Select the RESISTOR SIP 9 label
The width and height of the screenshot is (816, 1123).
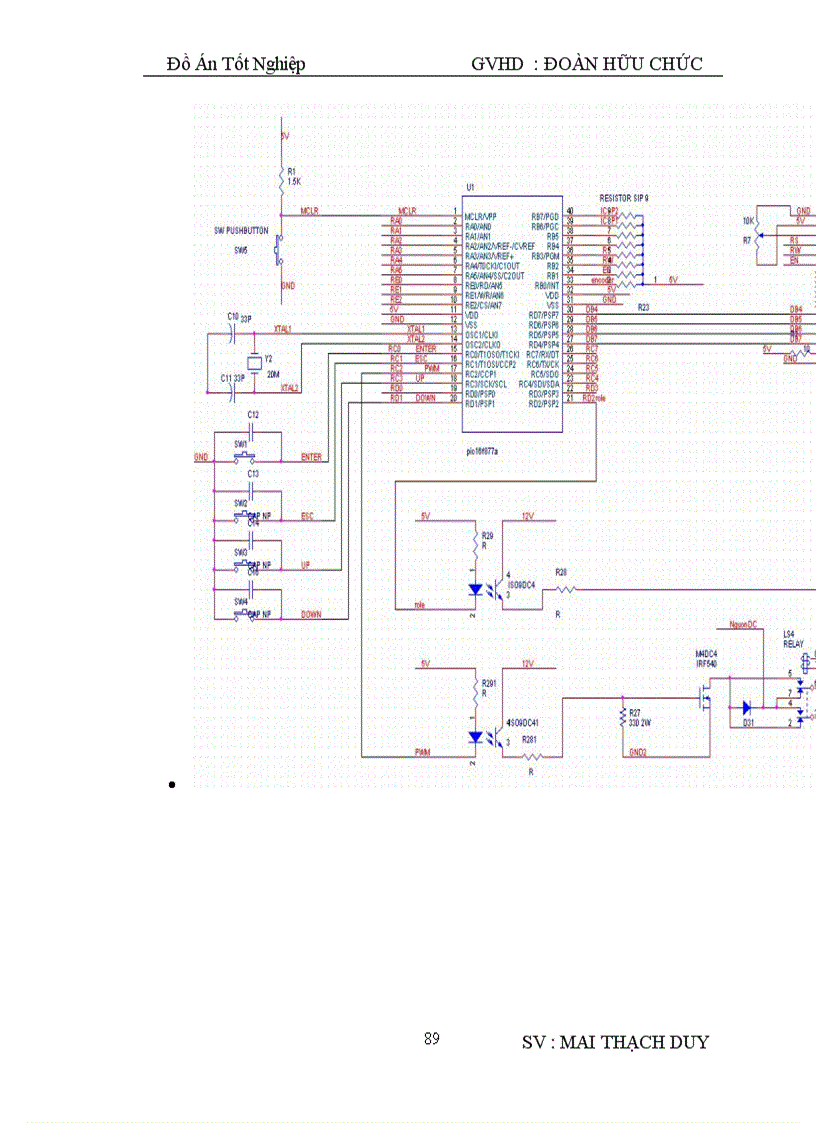(x=624, y=199)
